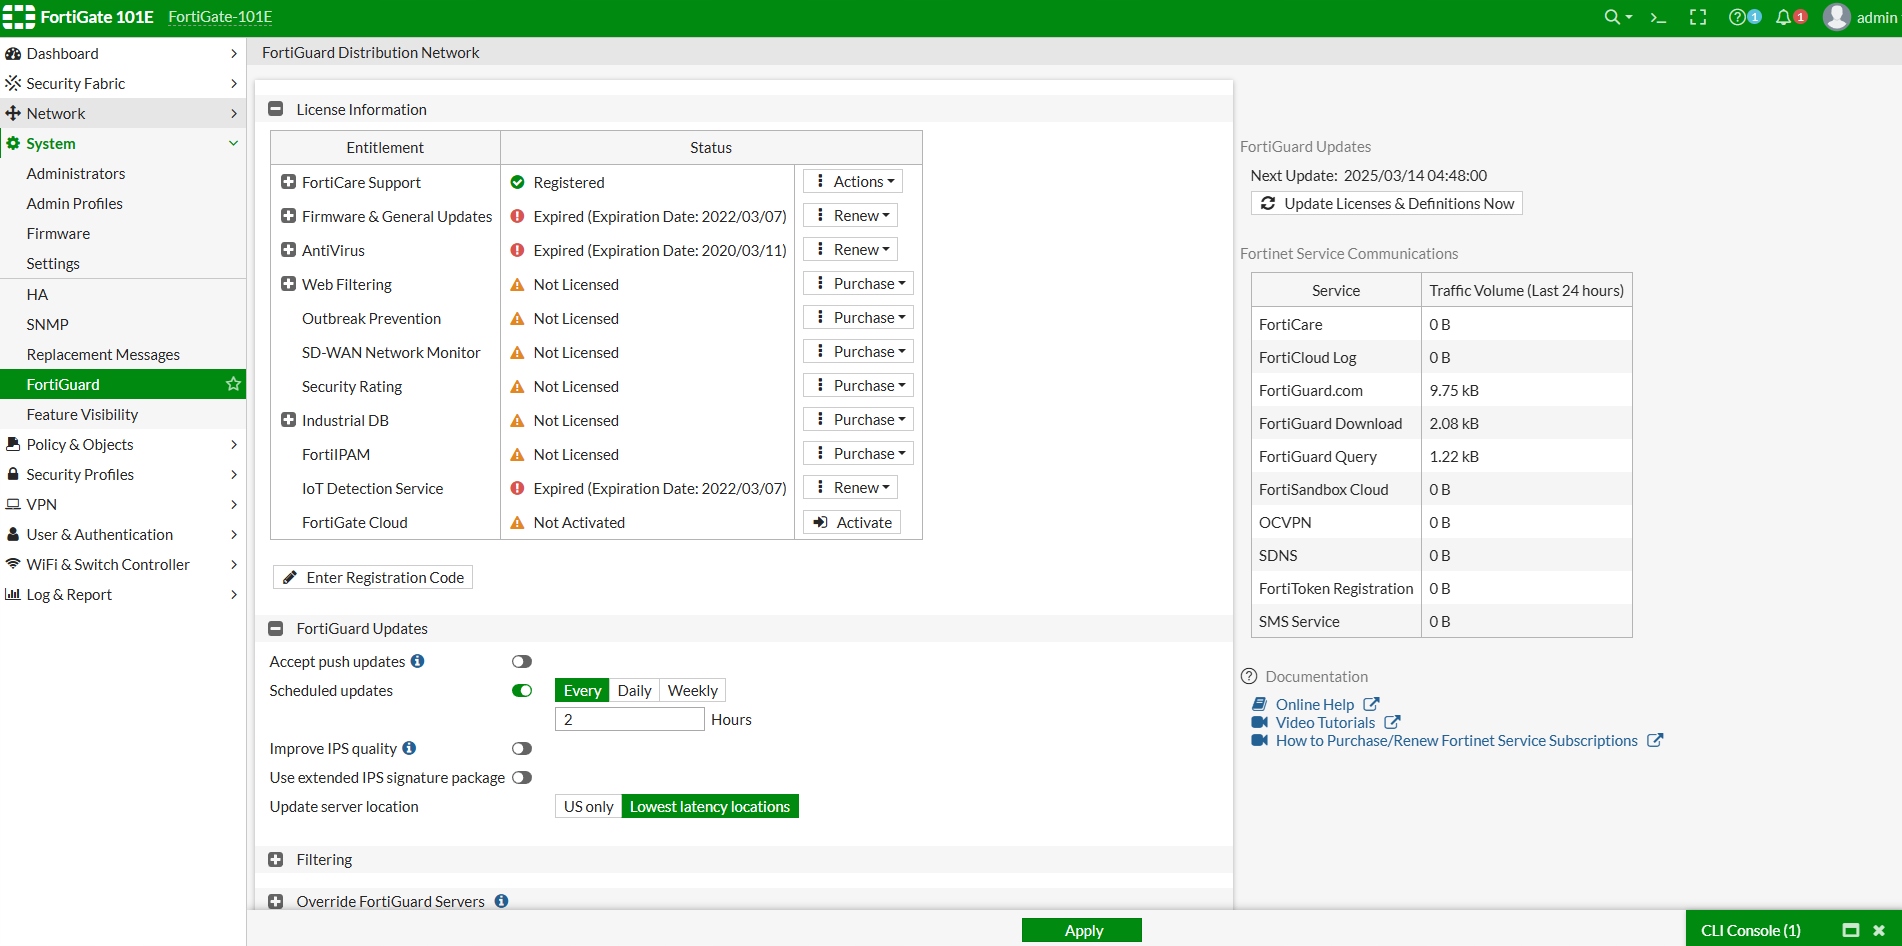The width and height of the screenshot is (1902, 946).
Task: Show info for Override FortiGuard Servers
Action: coord(502,901)
